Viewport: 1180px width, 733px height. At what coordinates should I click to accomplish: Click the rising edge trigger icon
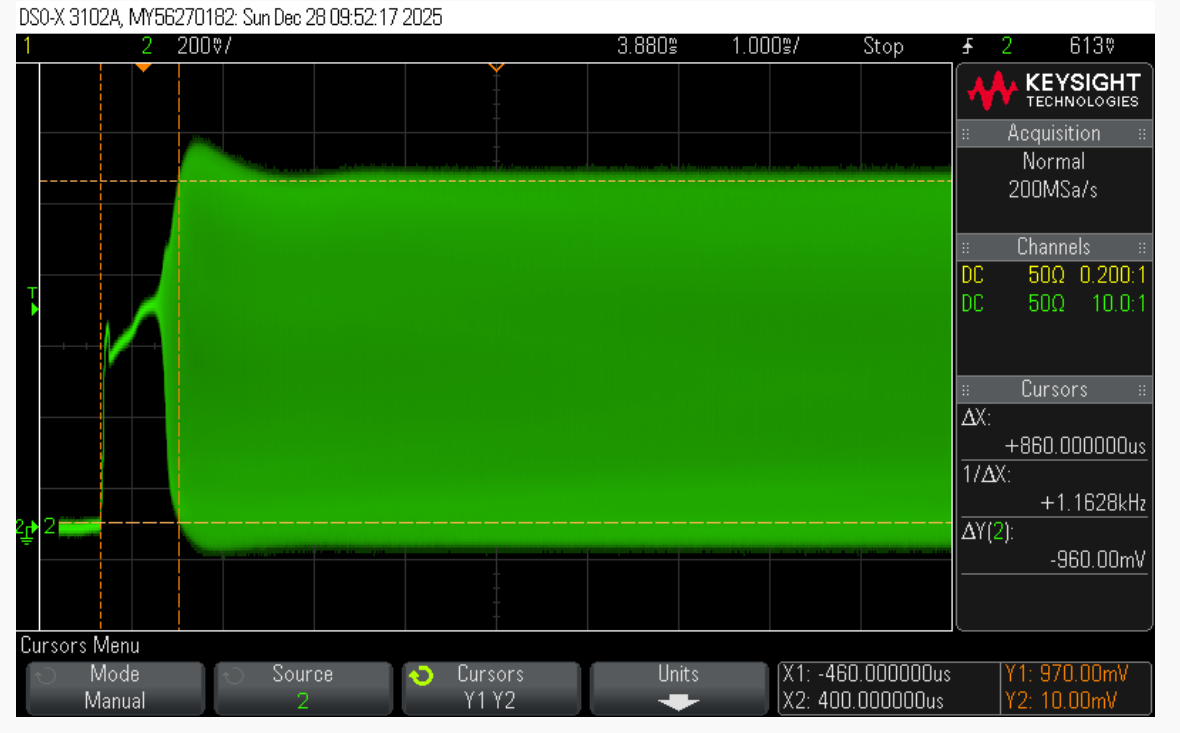969,46
